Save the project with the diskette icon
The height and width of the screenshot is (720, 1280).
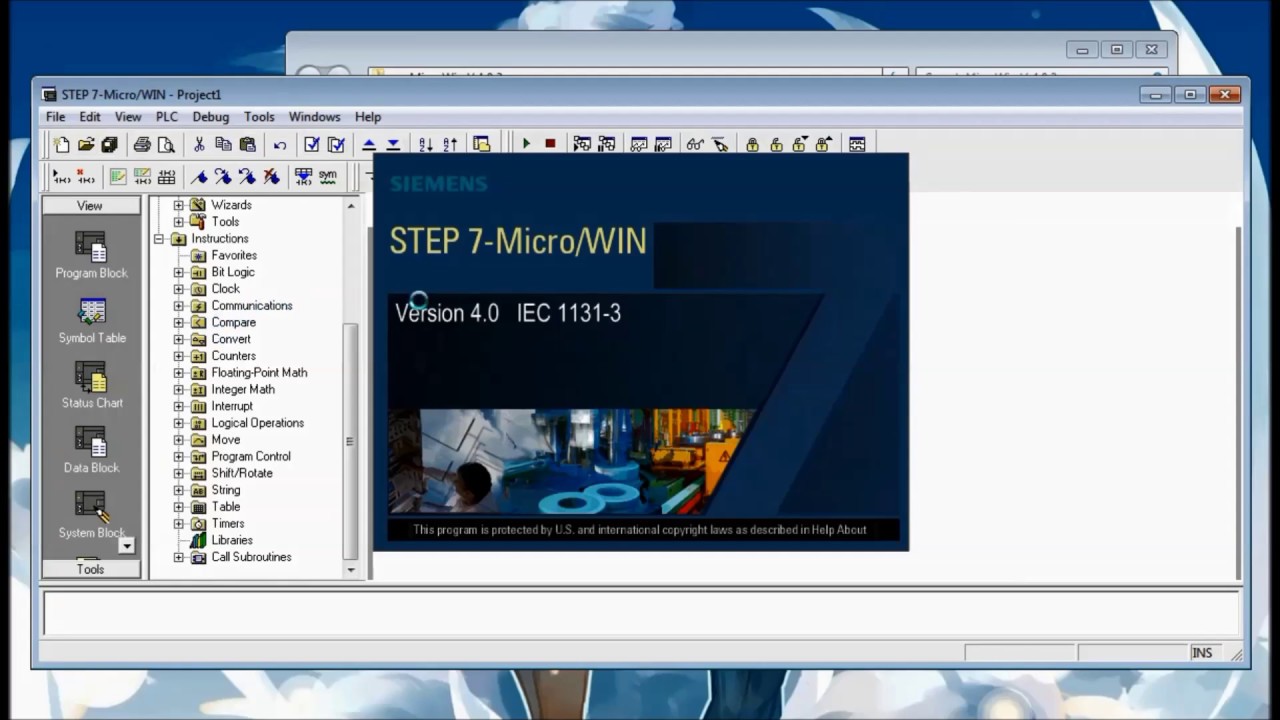109,144
